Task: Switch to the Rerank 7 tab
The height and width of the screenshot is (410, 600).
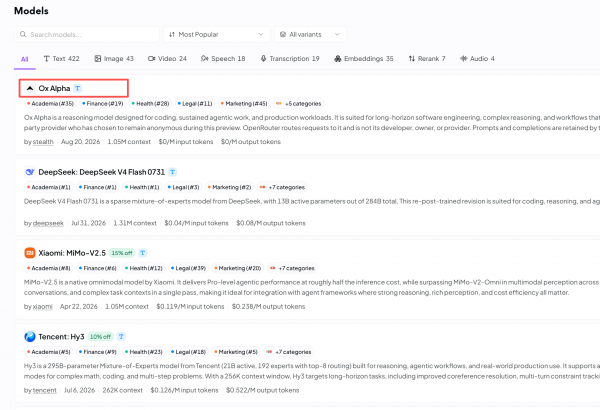Action: tap(427, 59)
